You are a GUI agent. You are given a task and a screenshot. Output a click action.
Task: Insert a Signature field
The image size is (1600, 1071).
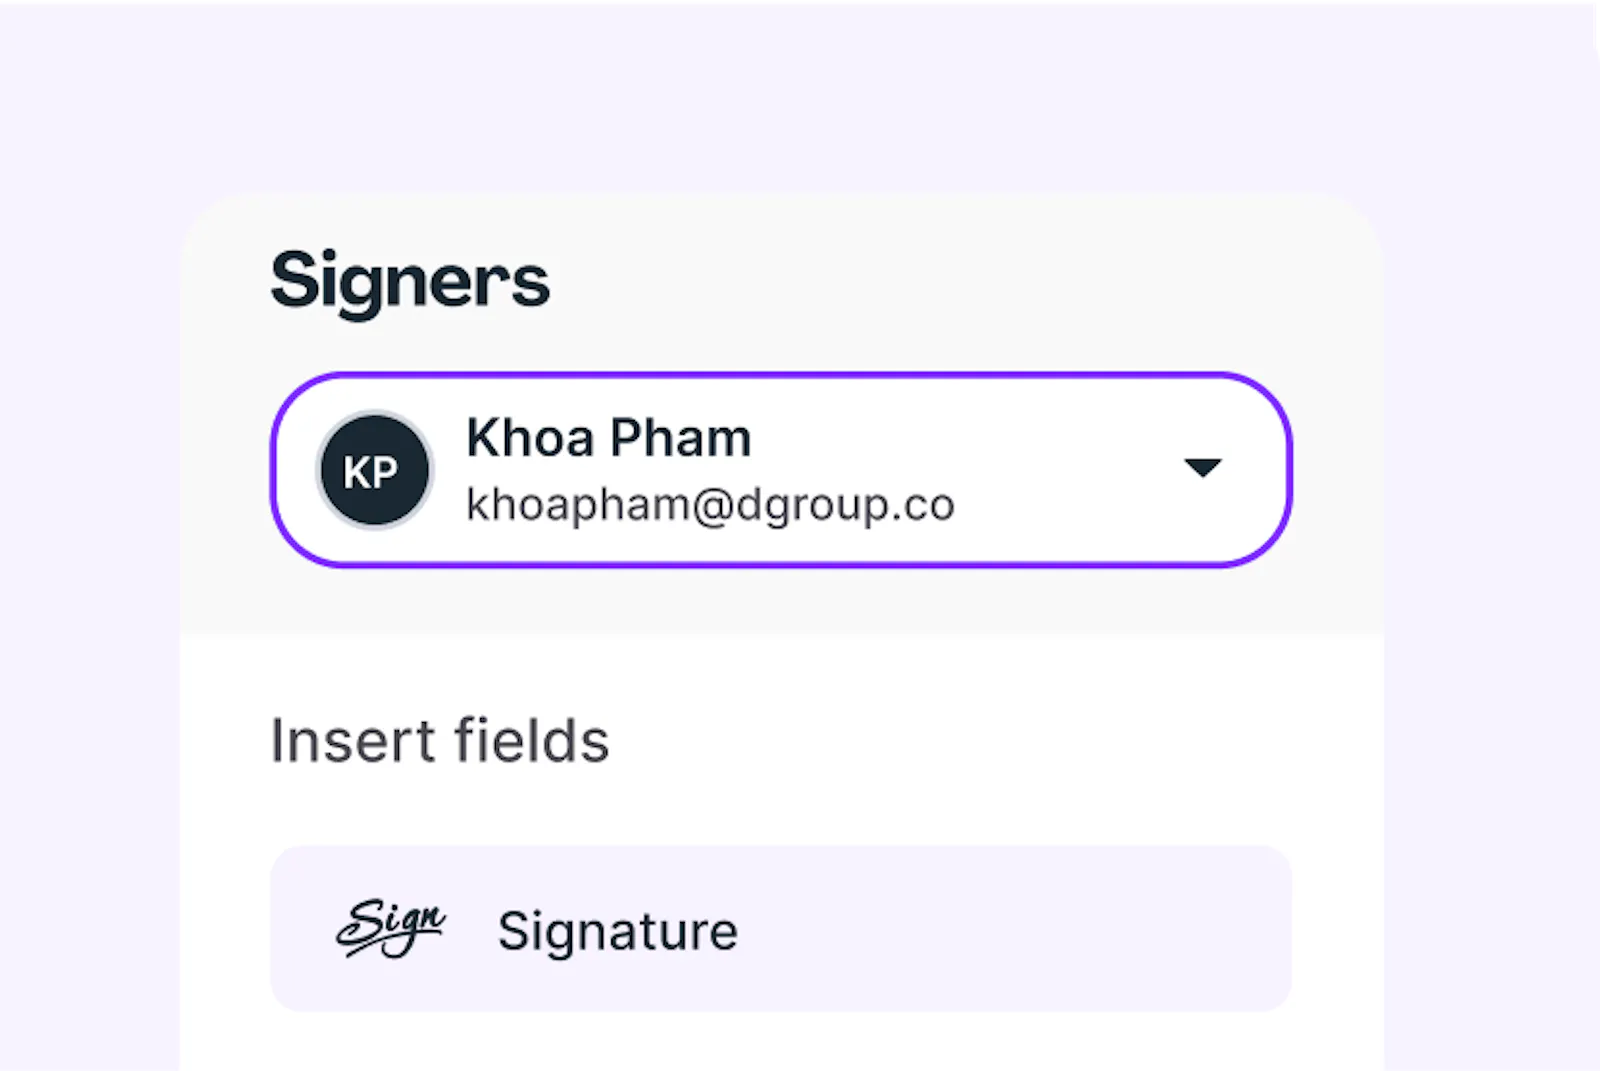tap(780, 928)
